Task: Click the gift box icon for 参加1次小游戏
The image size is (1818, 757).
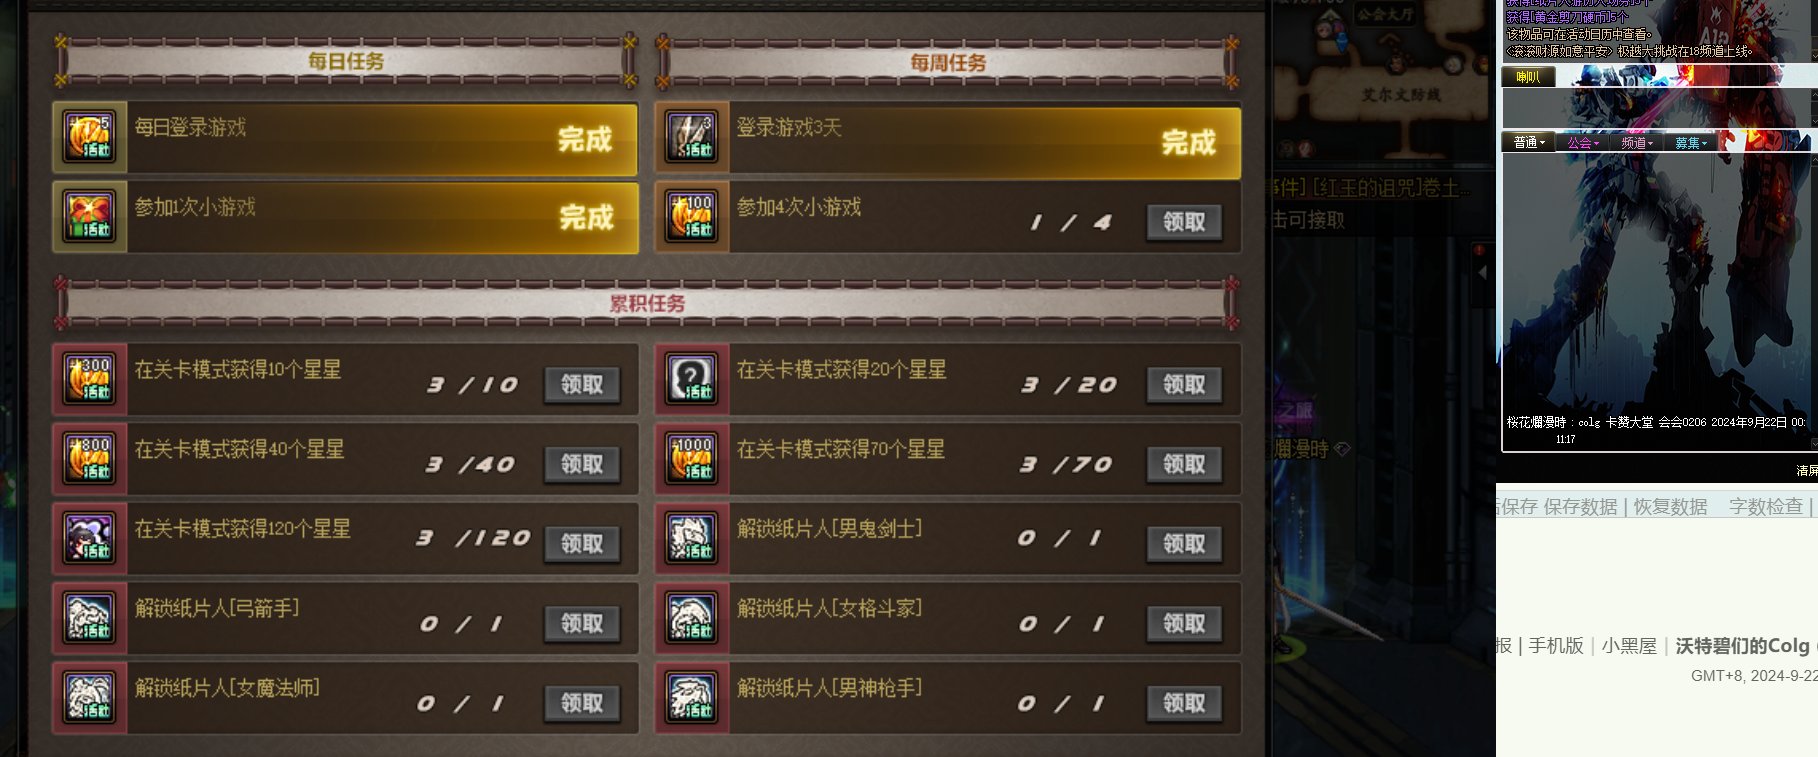Action: (x=89, y=217)
